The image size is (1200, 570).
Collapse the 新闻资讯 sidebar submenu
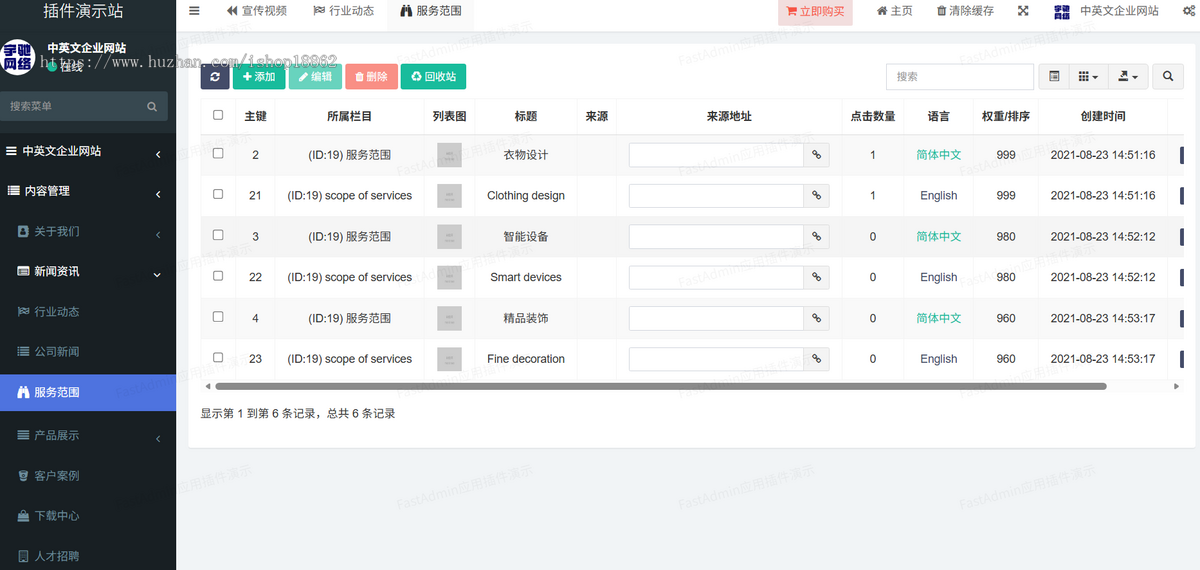click(x=88, y=272)
